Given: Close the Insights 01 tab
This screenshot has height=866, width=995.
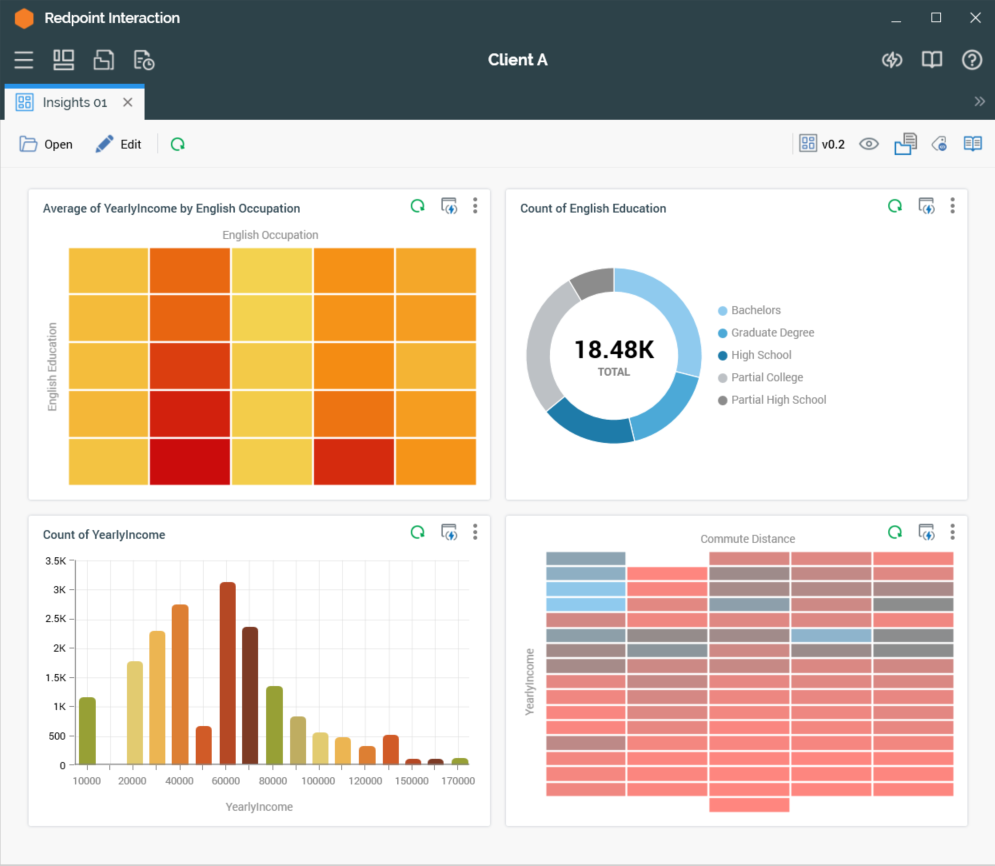Looking at the screenshot, I should coord(128,103).
